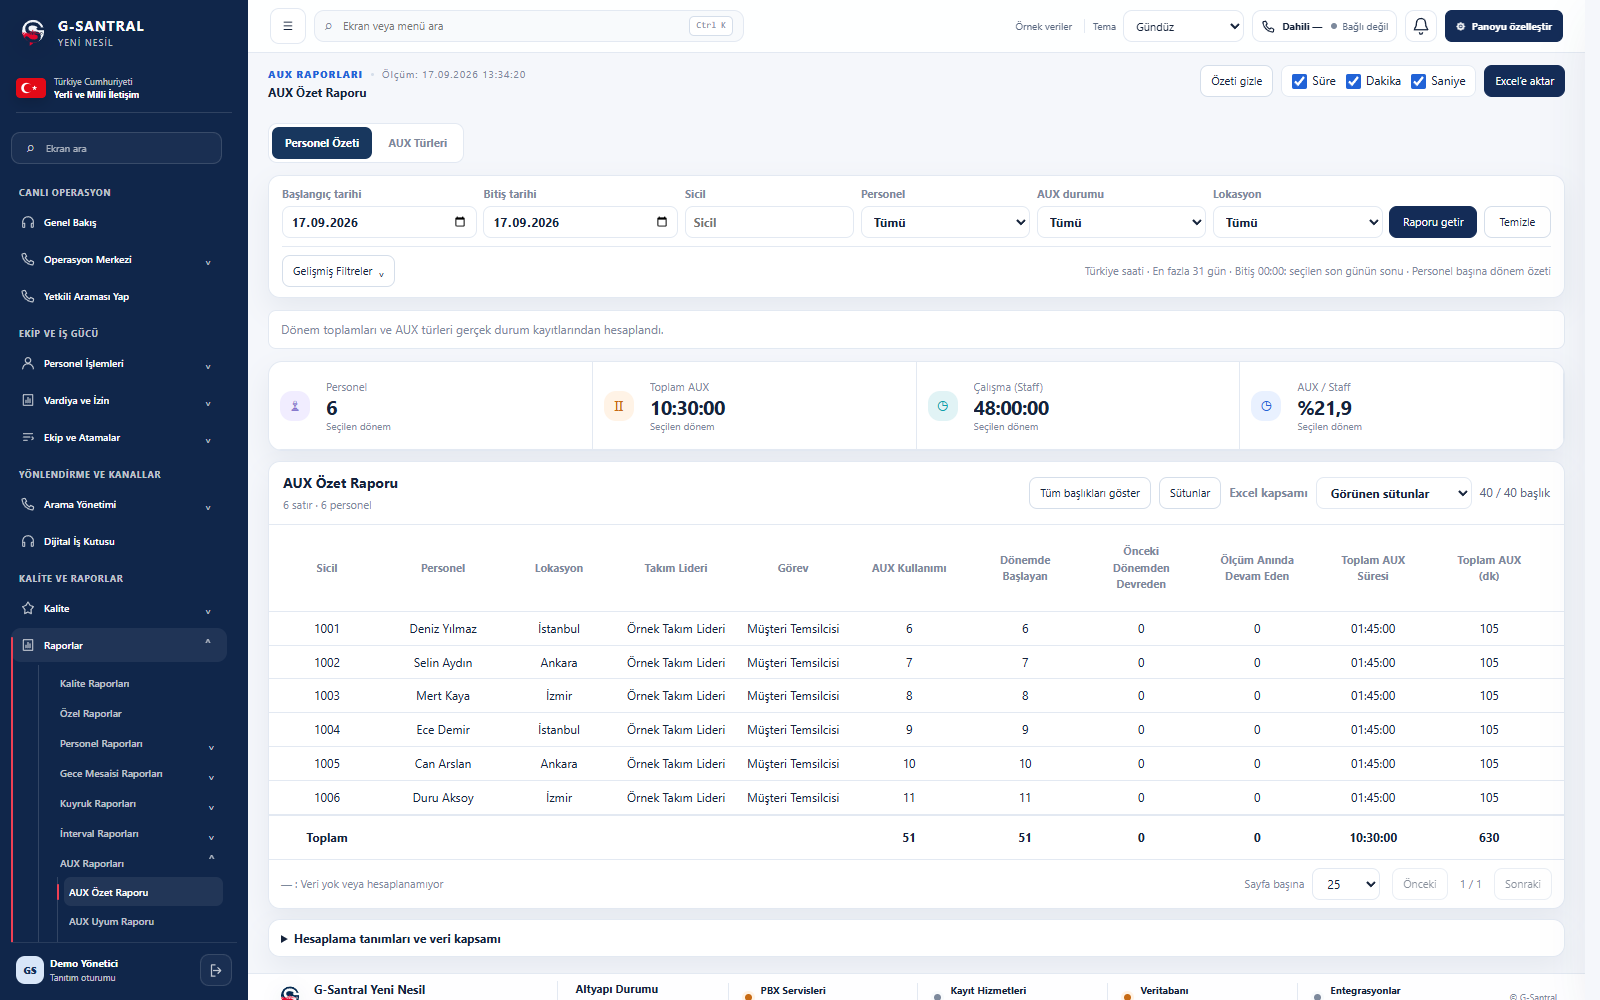This screenshot has height=1000, width=1600.
Task: Uncheck the Süre checkbox
Action: (x=1299, y=81)
